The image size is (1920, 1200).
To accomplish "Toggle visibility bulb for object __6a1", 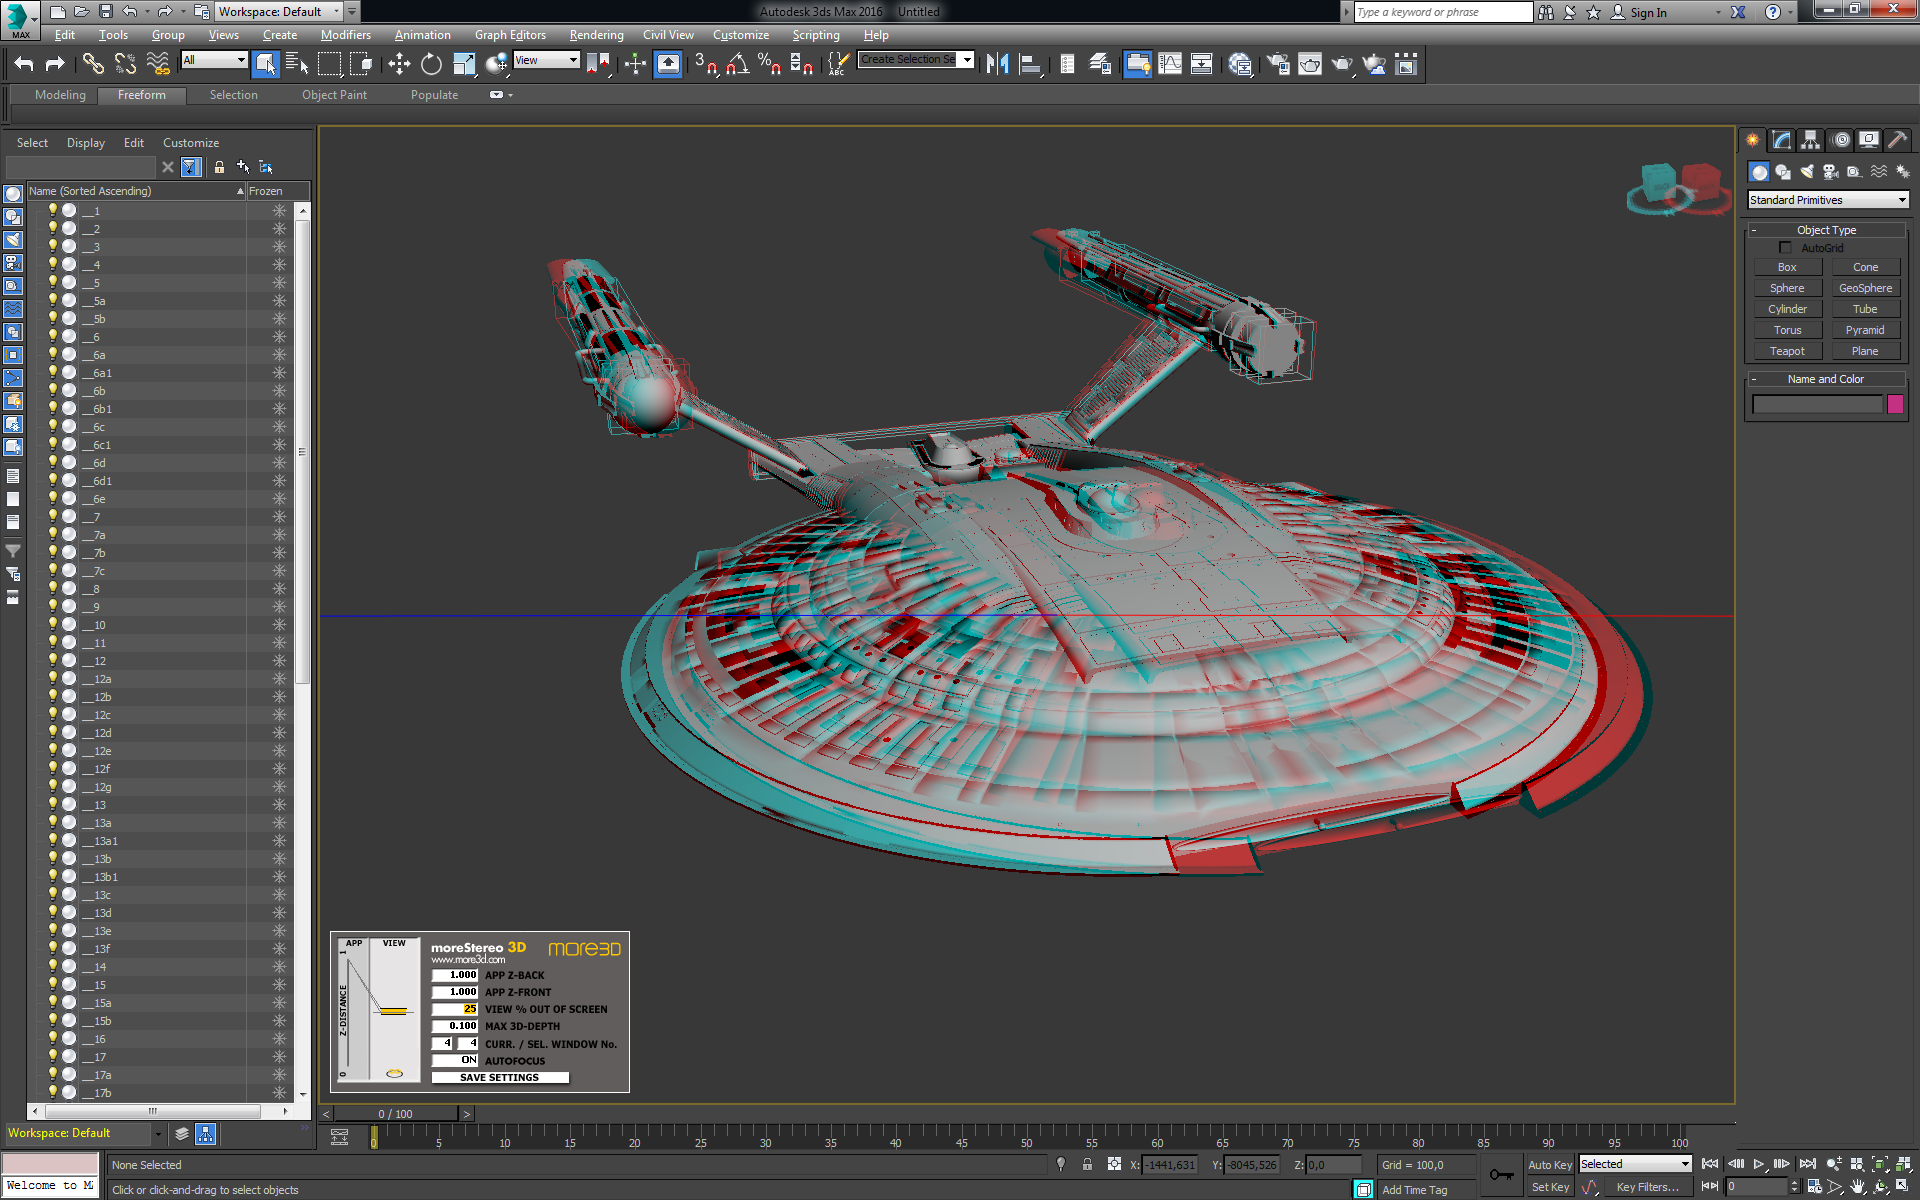I will [52, 373].
